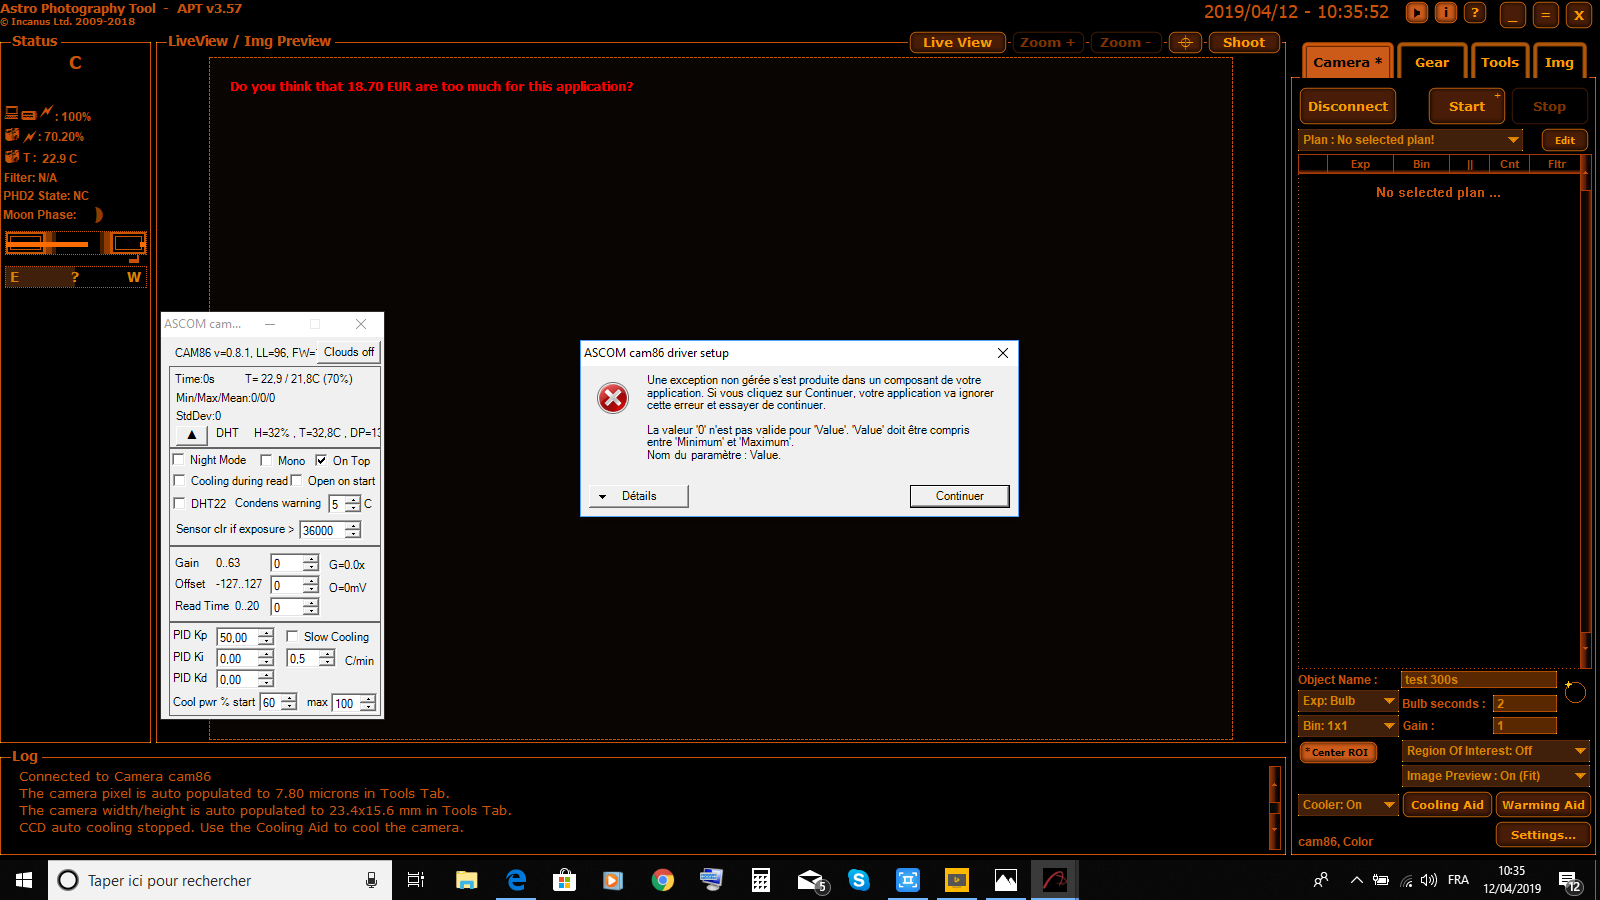Open the Exp: Bulb dropdown
Screen dimensions: 1600x900
[x=1348, y=701]
